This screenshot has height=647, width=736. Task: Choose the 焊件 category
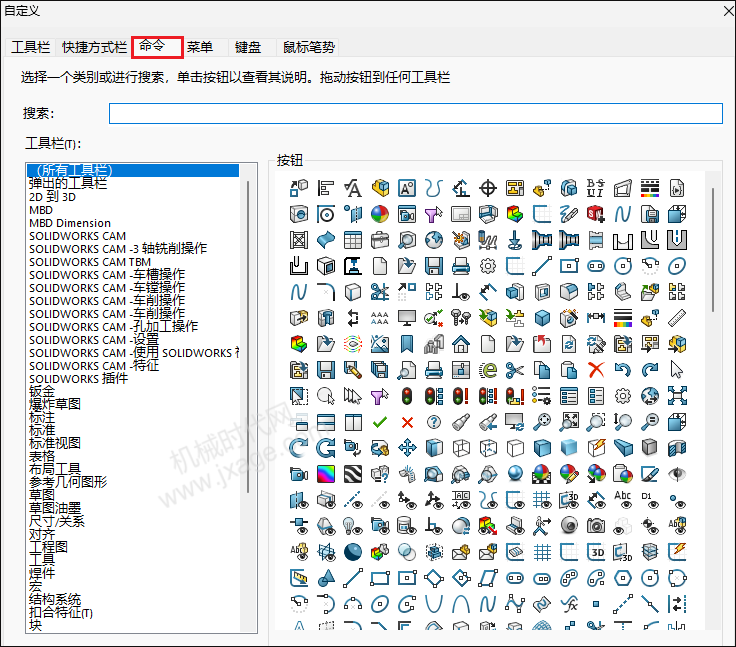click(42, 573)
